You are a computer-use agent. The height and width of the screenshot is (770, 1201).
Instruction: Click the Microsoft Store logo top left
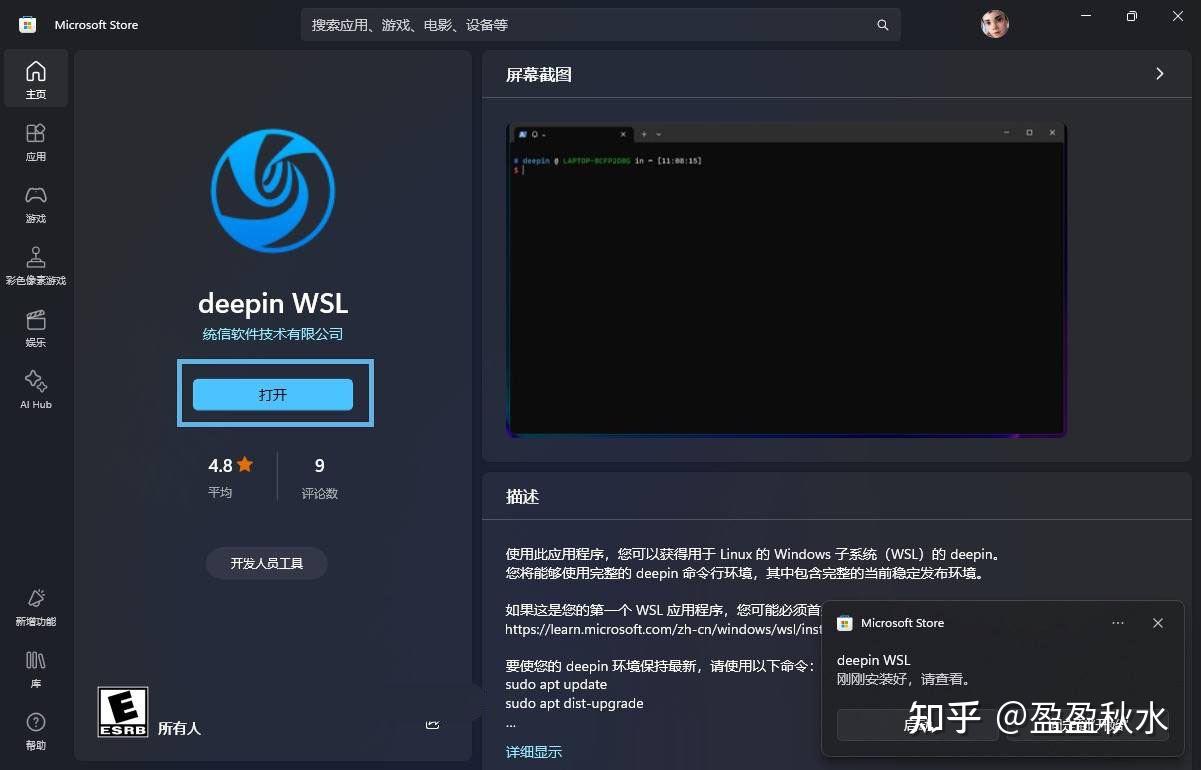tap(25, 24)
